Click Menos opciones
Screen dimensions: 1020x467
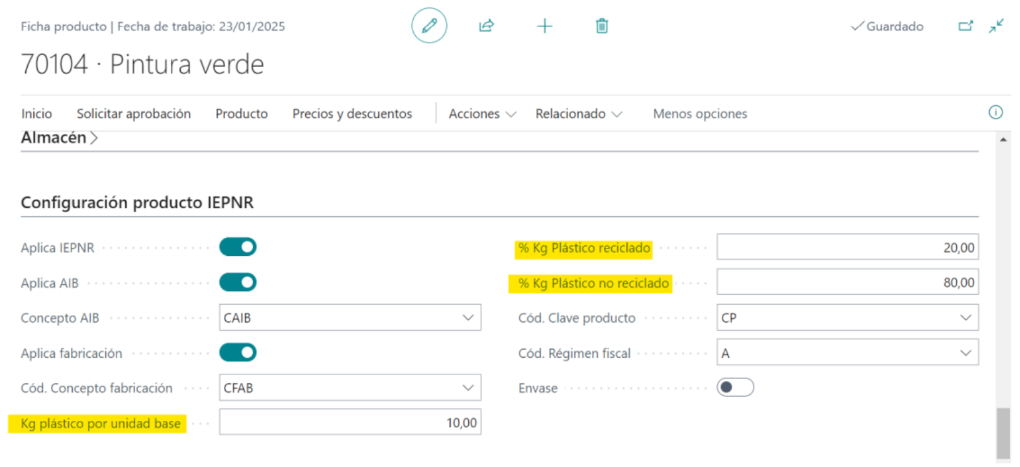click(700, 114)
